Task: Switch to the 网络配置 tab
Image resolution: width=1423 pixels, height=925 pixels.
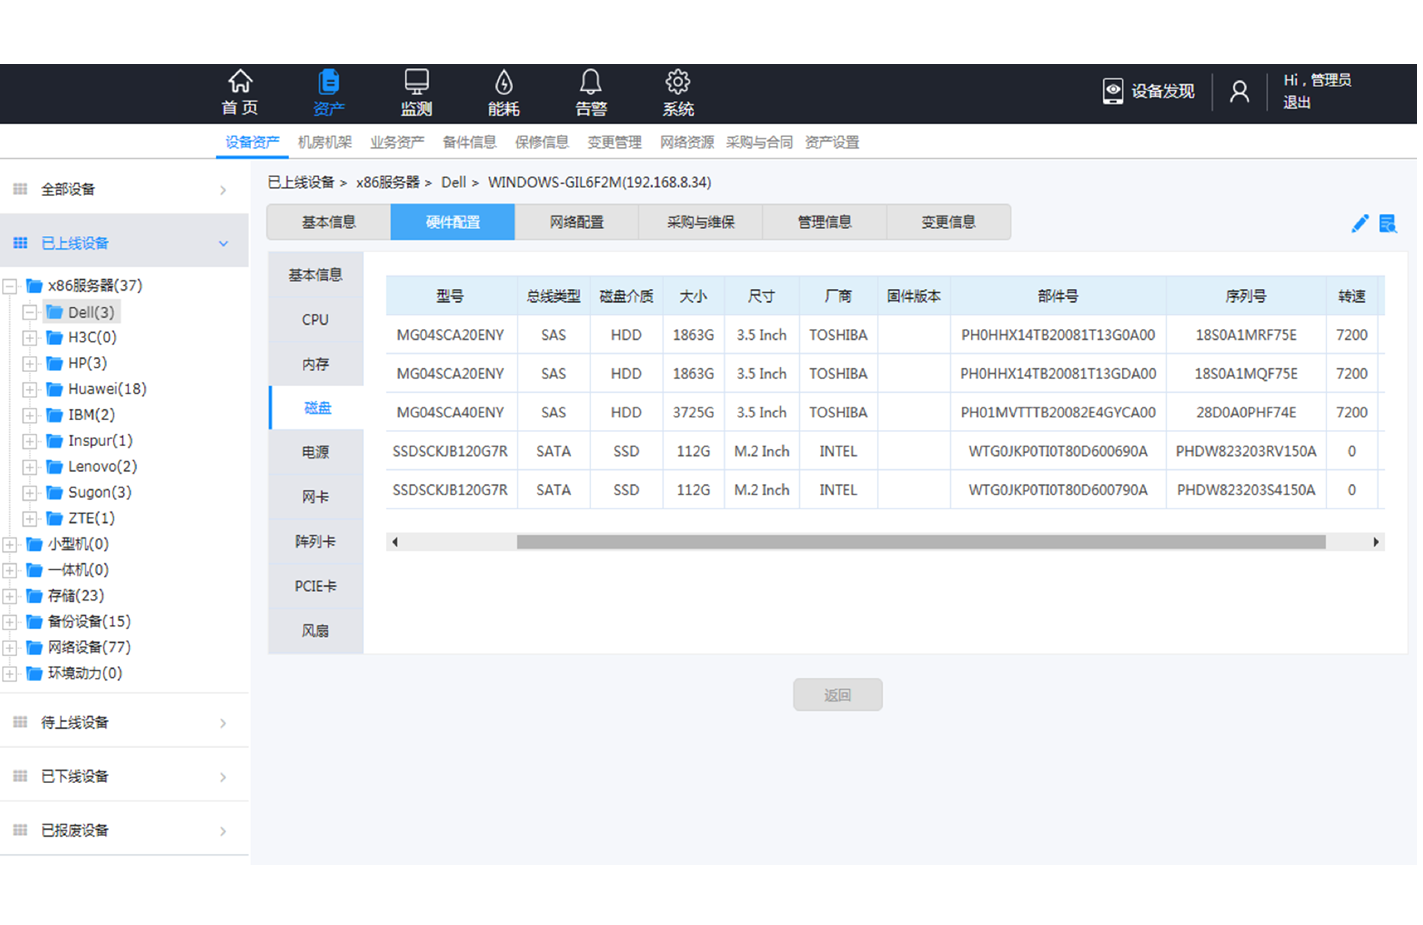Action: click(576, 222)
